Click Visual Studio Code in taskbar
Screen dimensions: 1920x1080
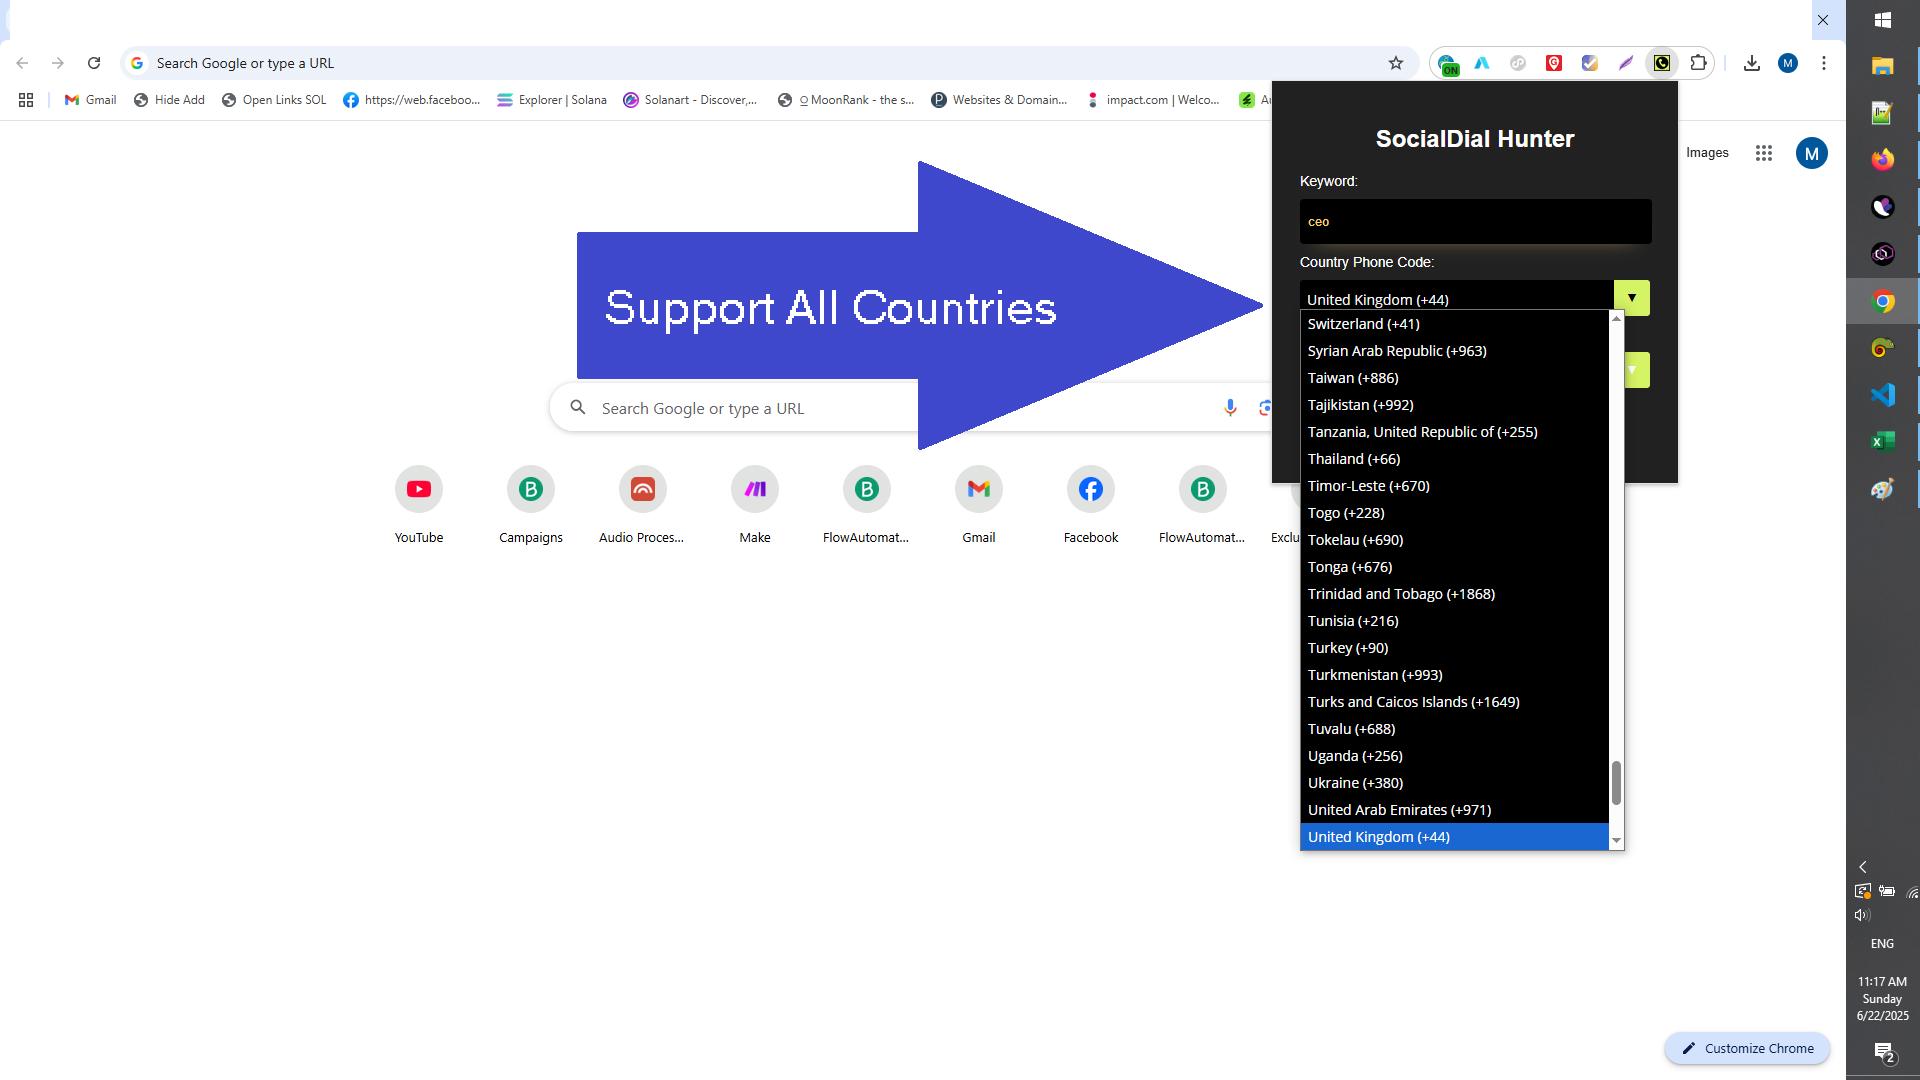1882,395
